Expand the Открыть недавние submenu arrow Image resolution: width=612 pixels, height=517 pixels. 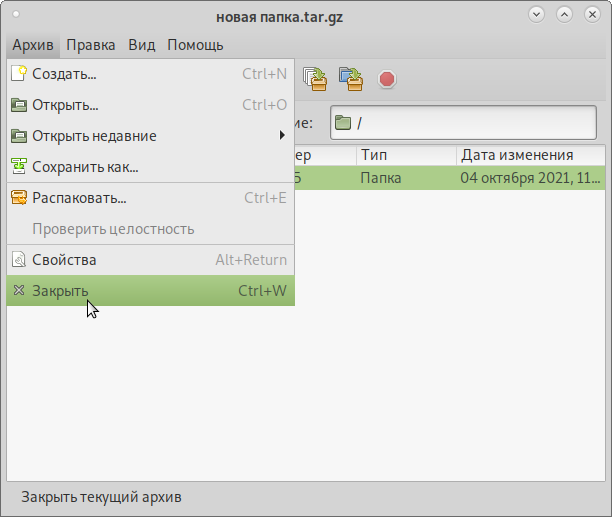pyautogui.click(x=282, y=136)
